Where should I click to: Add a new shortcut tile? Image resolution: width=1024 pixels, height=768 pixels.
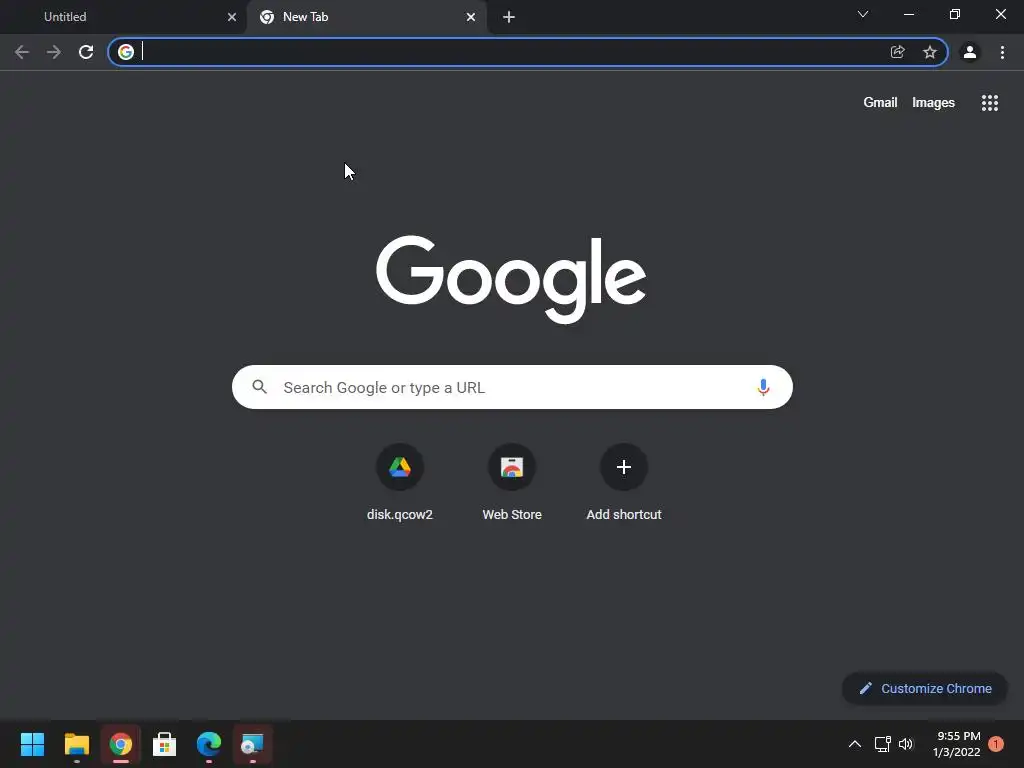tap(624, 483)
